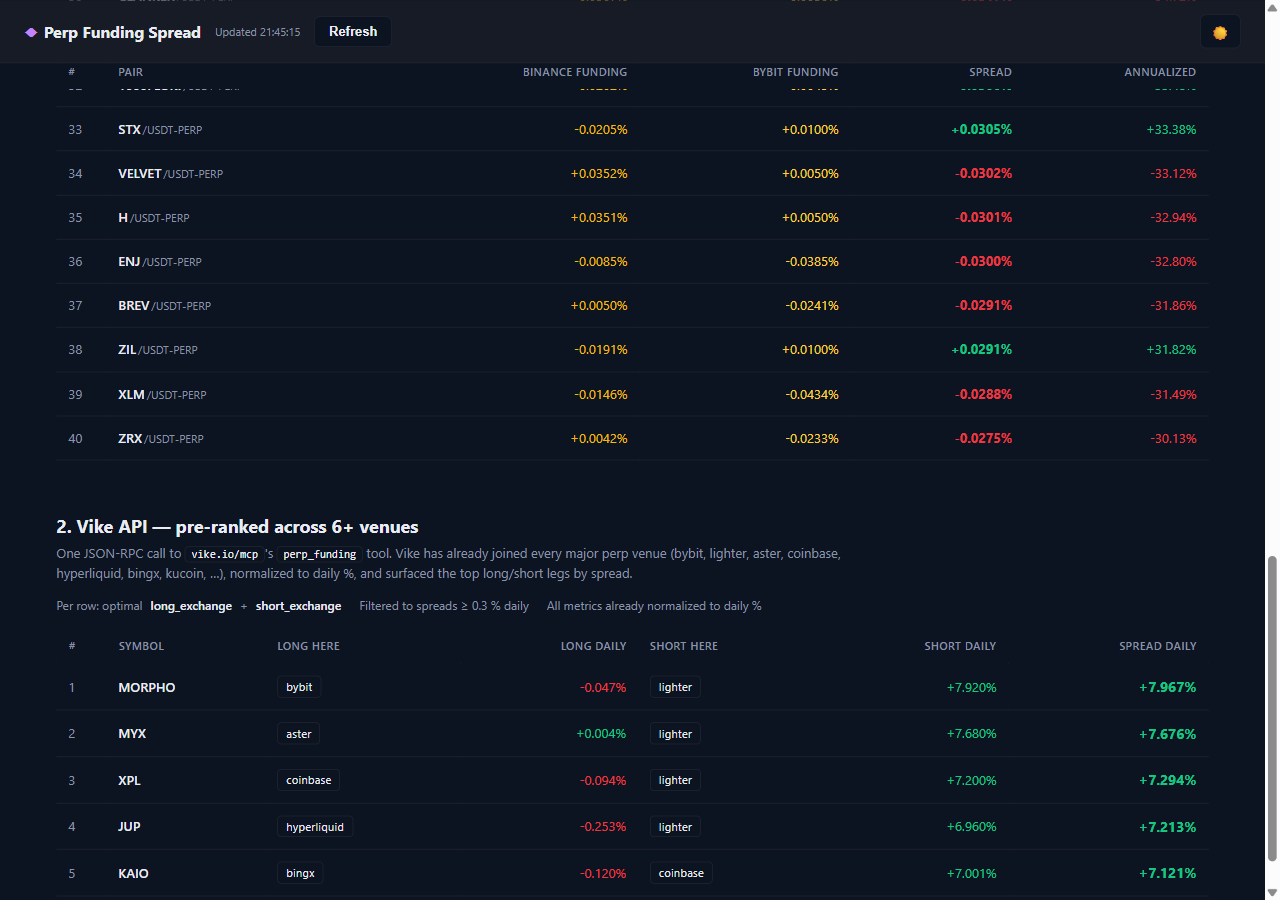
Task: Click ZRX spread value -0.0275%
Action: click(983, 438)
